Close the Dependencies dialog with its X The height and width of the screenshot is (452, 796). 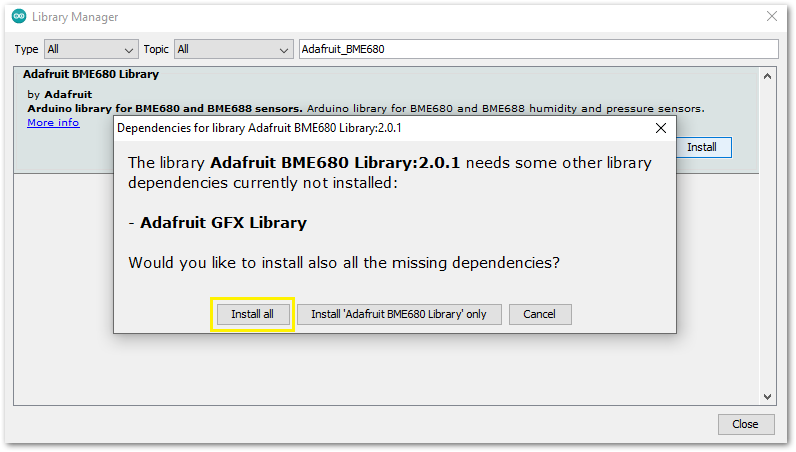[x=660, y=128]
